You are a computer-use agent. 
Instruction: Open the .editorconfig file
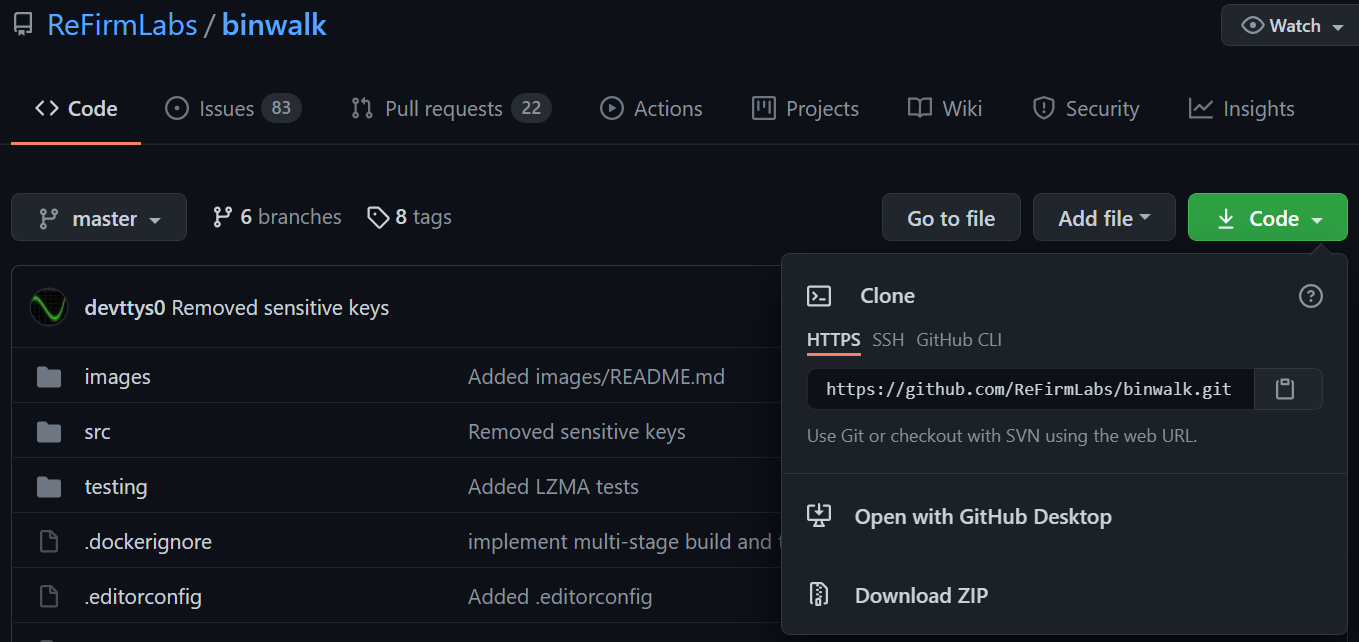[x=143, y=597]
